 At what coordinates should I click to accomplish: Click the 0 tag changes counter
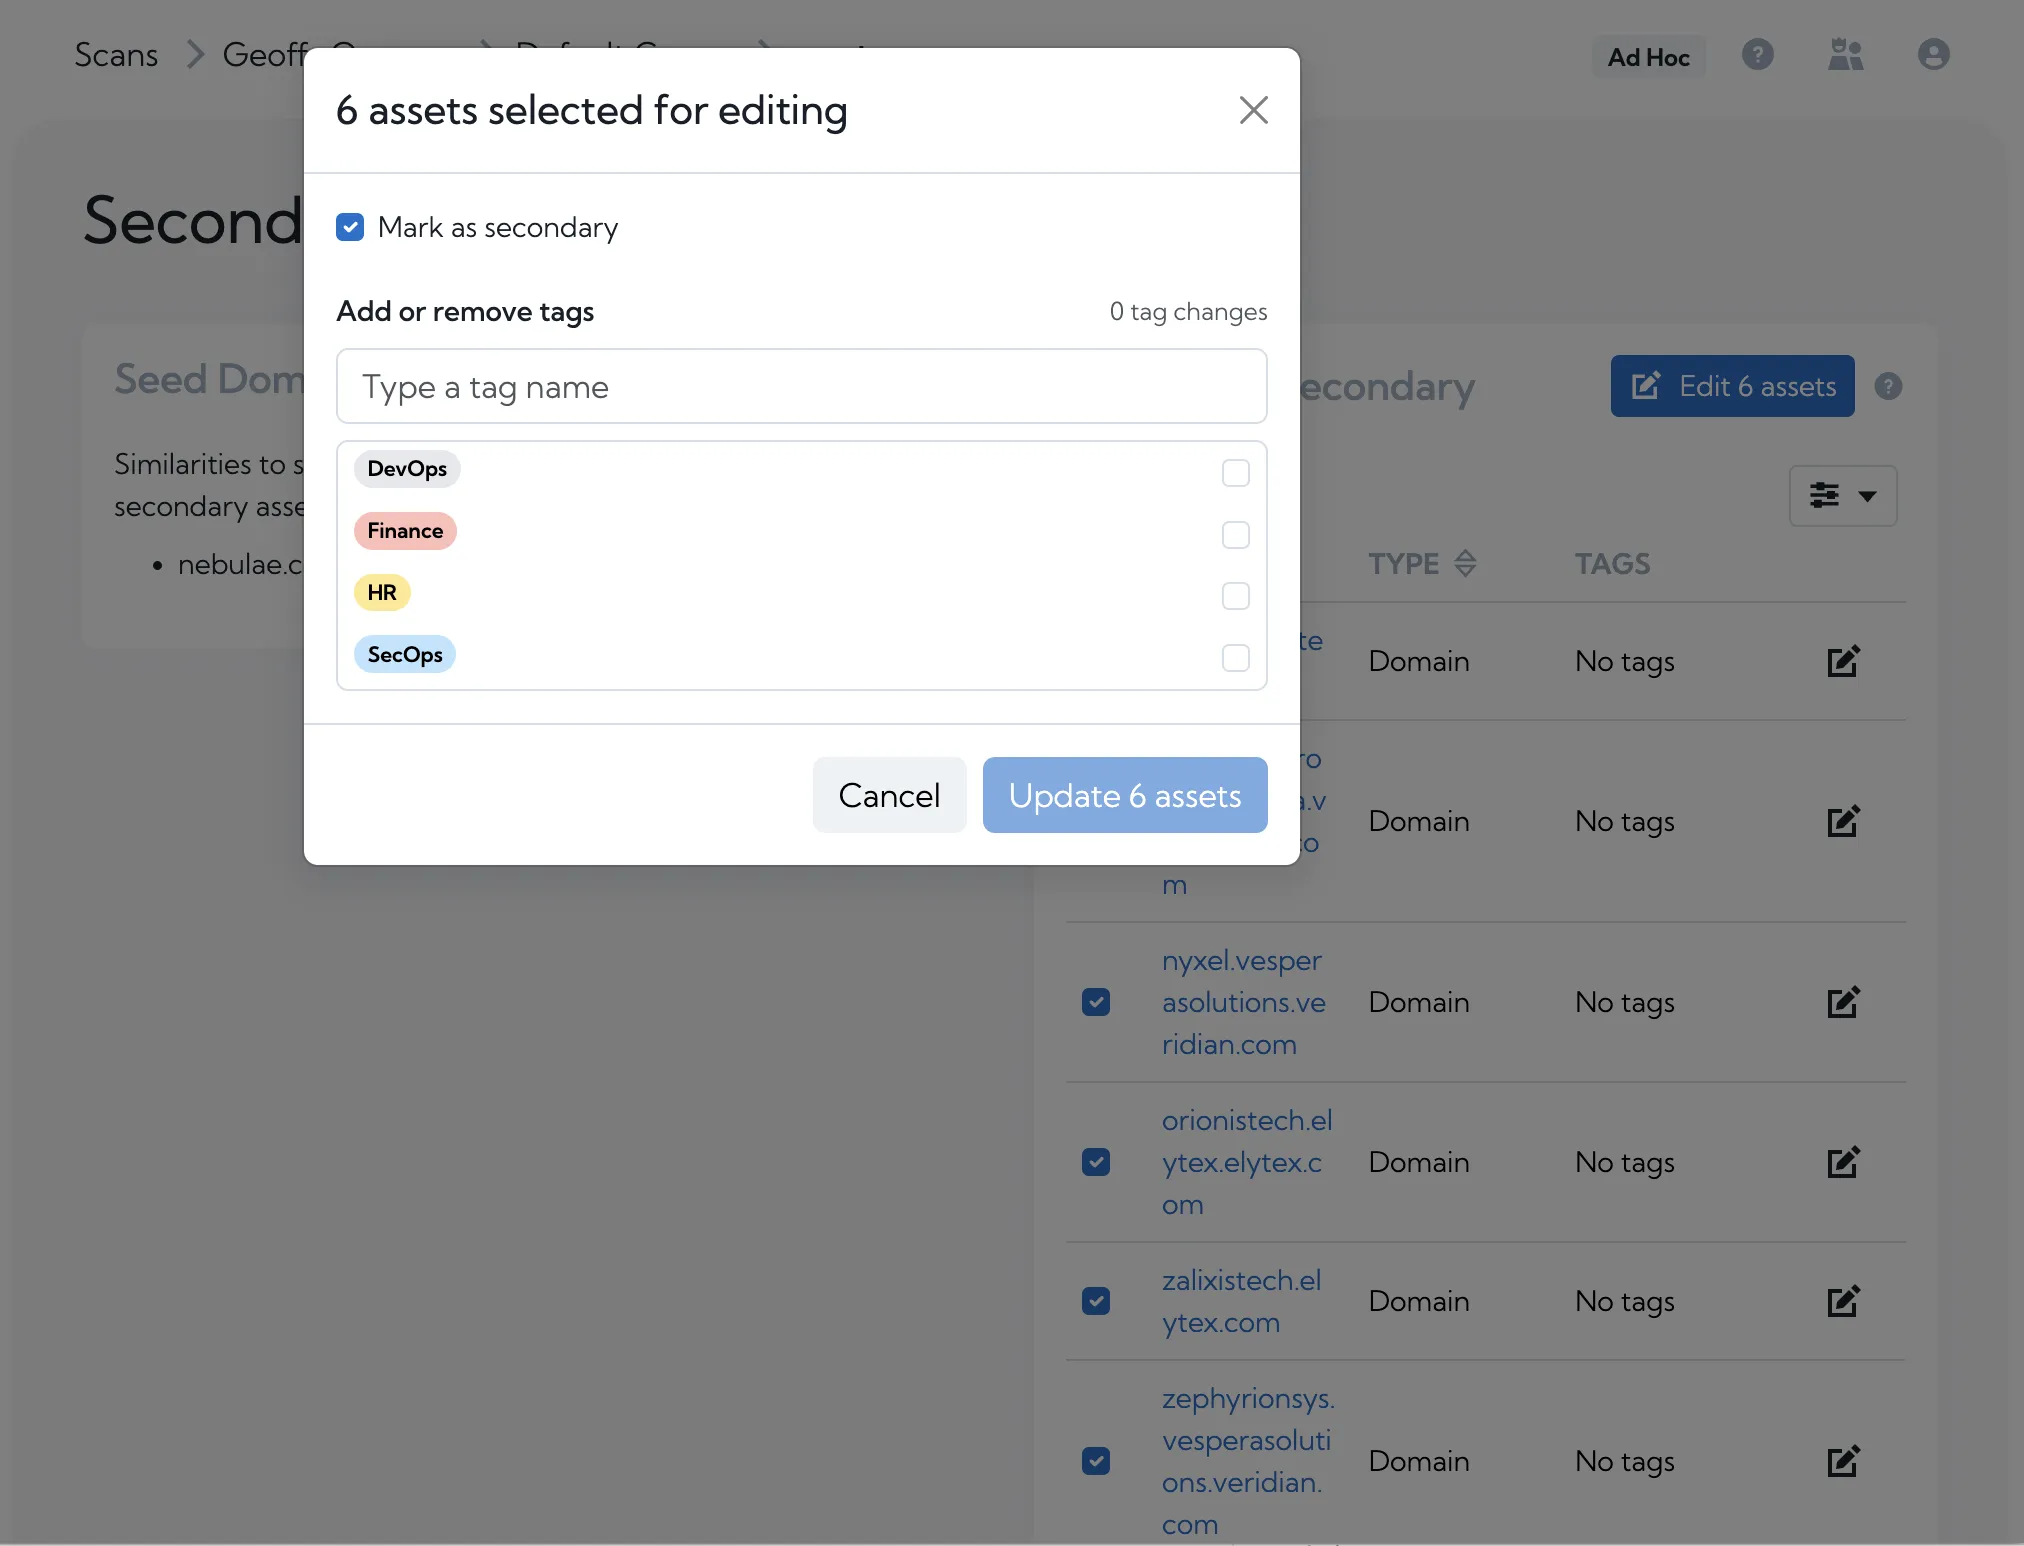tap(1188, 312)
